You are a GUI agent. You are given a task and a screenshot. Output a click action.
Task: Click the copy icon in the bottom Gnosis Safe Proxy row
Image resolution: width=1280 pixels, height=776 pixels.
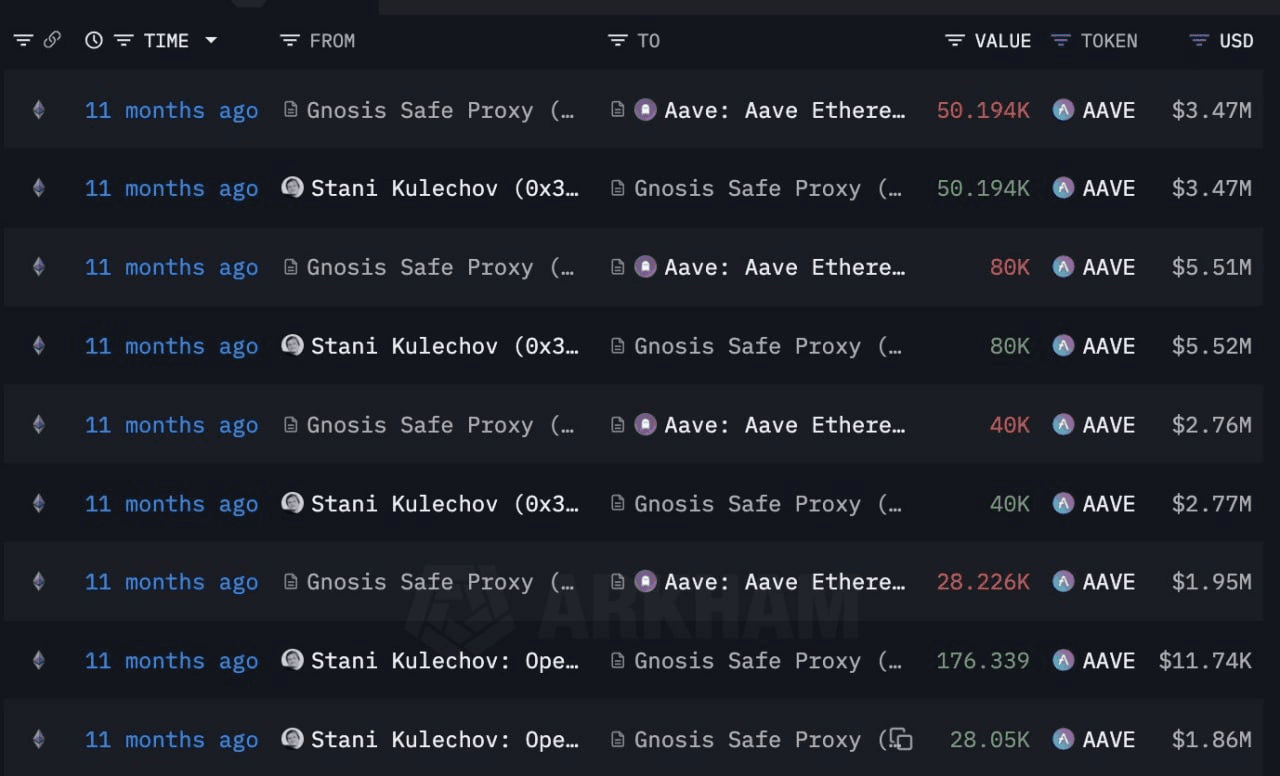click(x=901, y=739)
